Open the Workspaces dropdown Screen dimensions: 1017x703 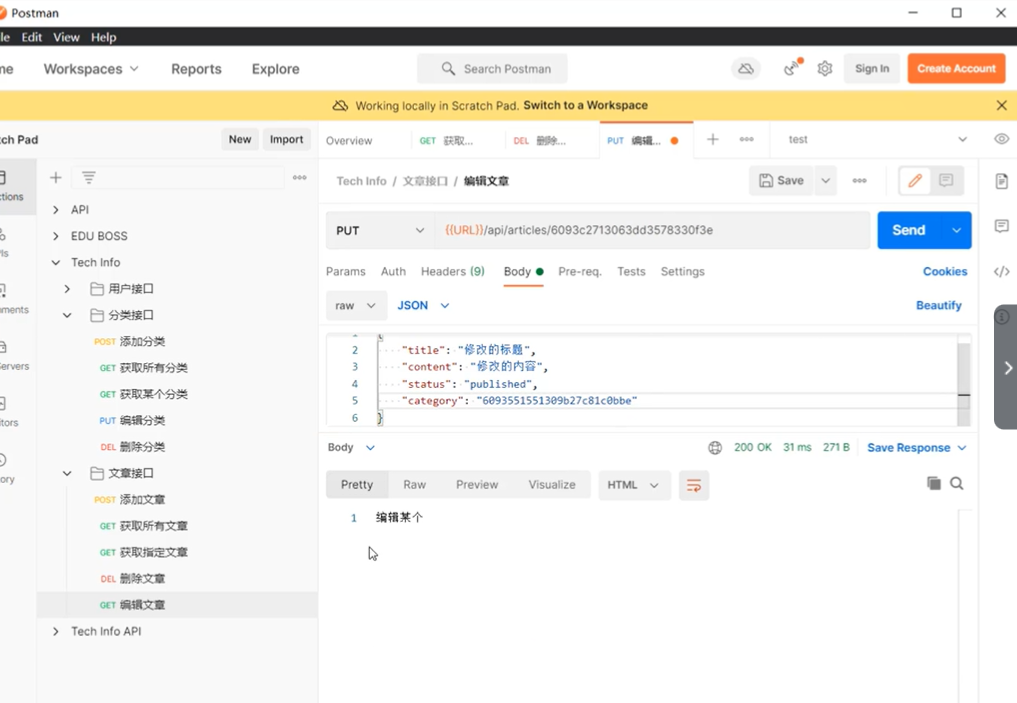tap(91, 69)
